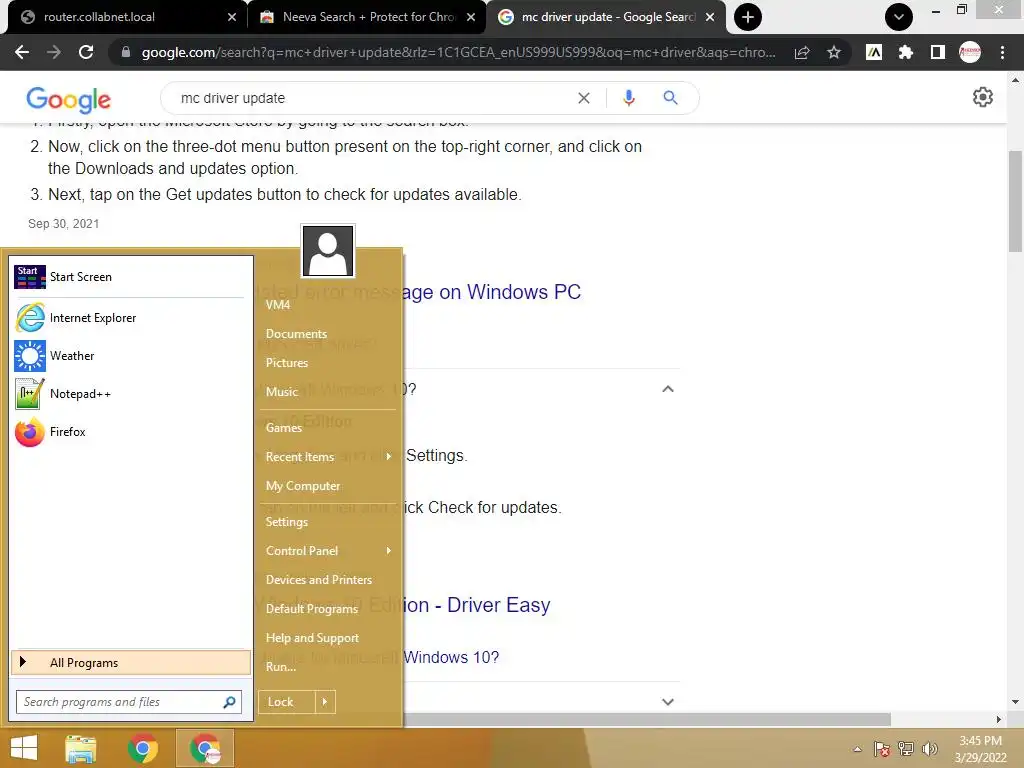Image resolution: width=1024 pixels, height=768 pixels.
Task: Open Google quick settings gear
Action: click(983, 97)
